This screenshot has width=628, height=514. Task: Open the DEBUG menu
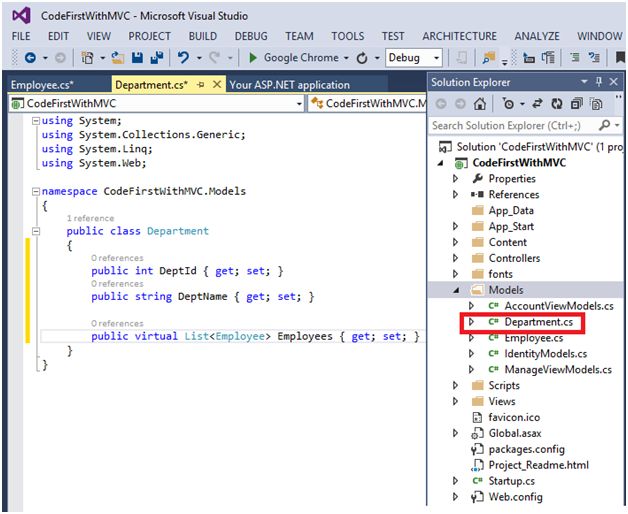coord(251,36)
